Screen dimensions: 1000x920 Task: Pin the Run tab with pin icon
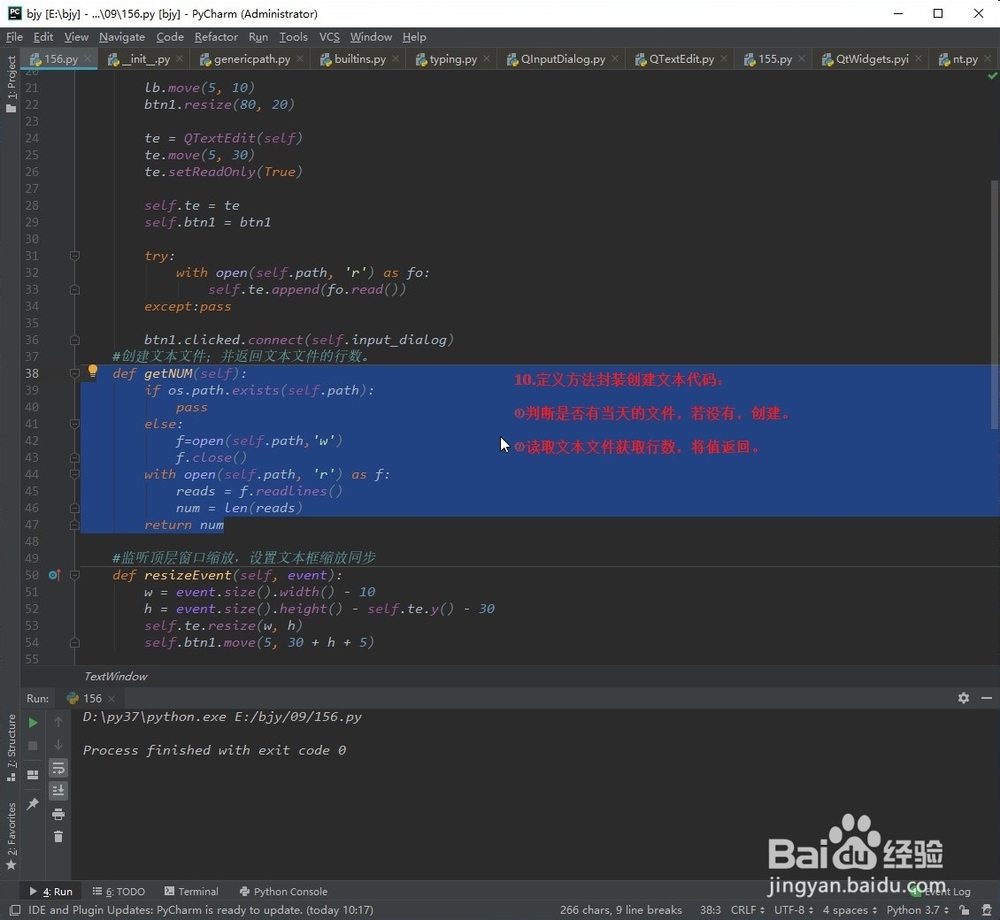click(33, 804)
